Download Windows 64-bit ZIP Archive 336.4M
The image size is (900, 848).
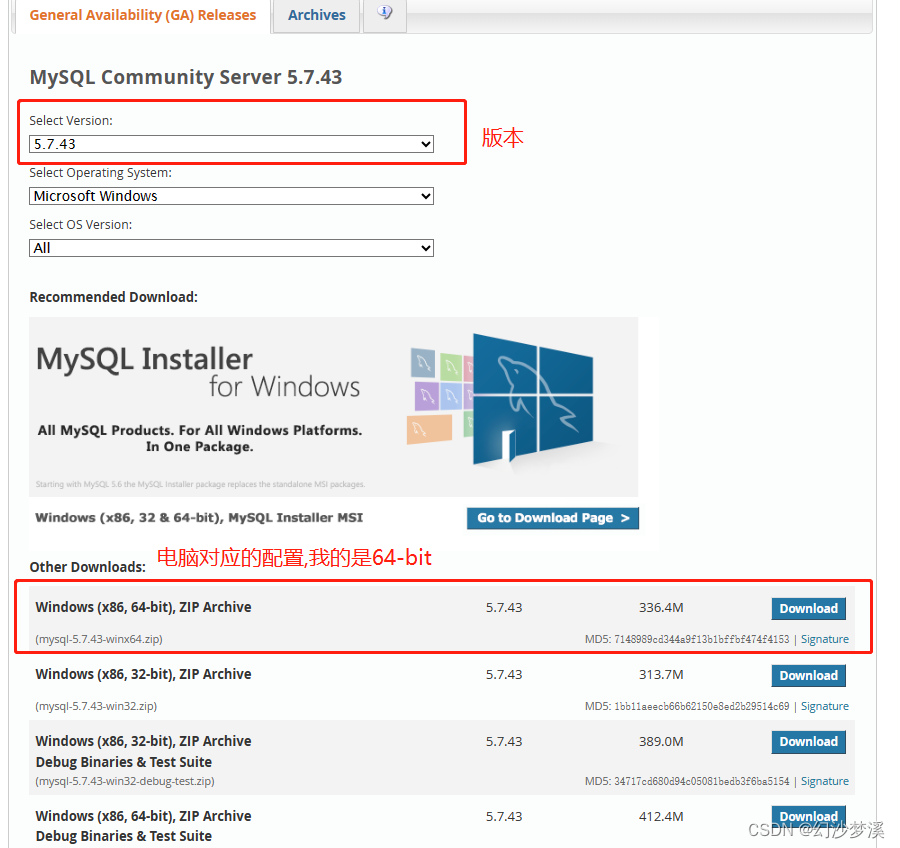[808, 609]
